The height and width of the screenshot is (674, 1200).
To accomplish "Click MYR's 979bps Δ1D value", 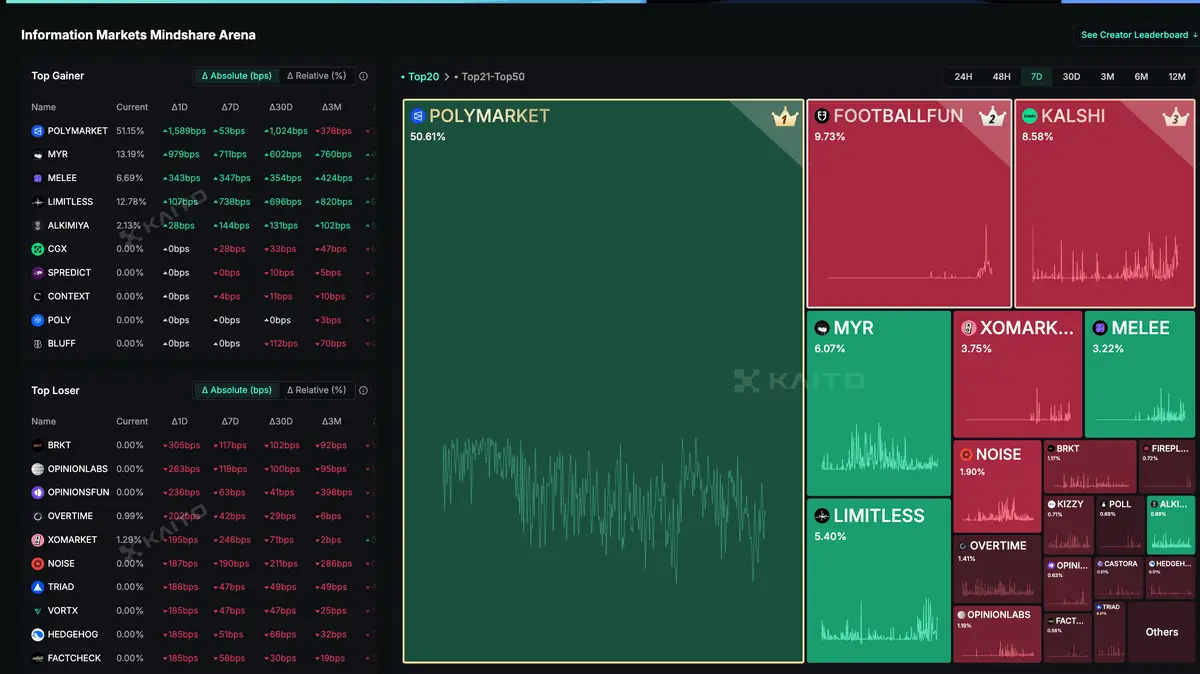I will point(181,155).
